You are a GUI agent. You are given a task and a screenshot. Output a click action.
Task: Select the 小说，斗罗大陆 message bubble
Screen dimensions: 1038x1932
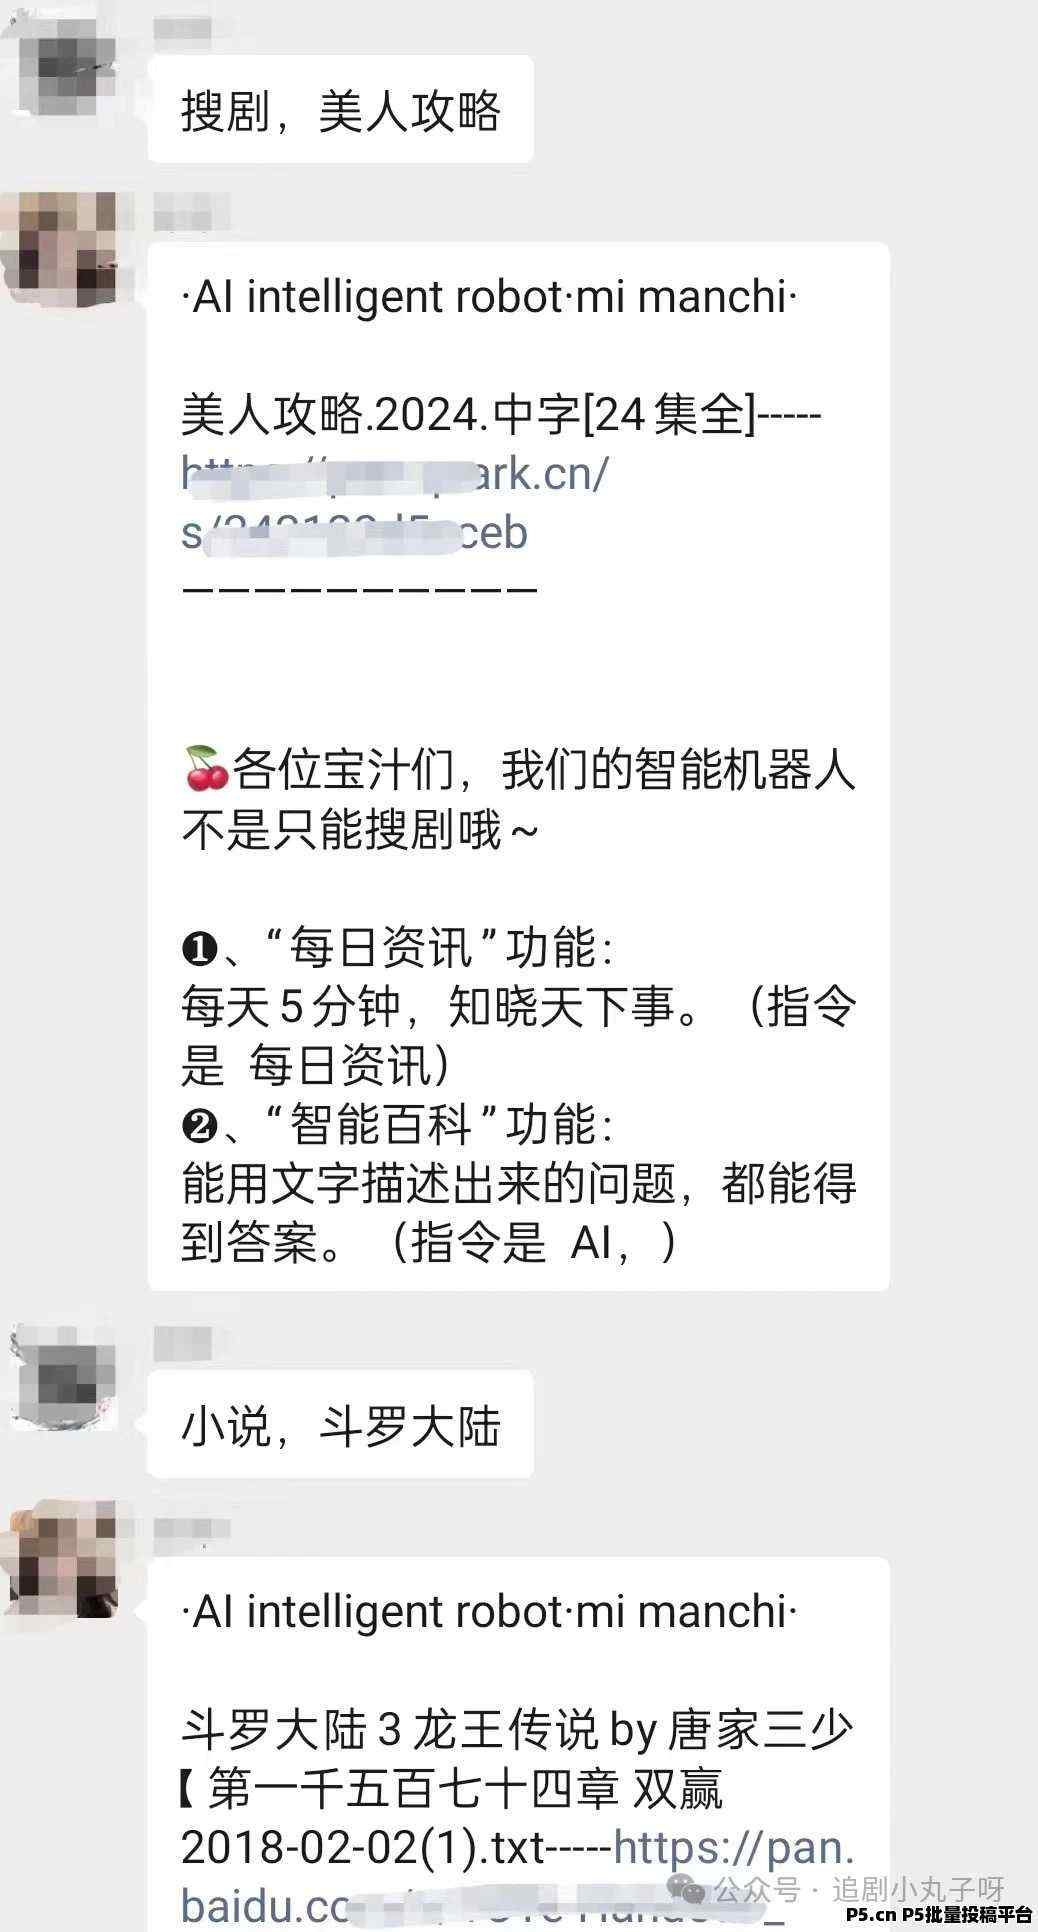341,1424
